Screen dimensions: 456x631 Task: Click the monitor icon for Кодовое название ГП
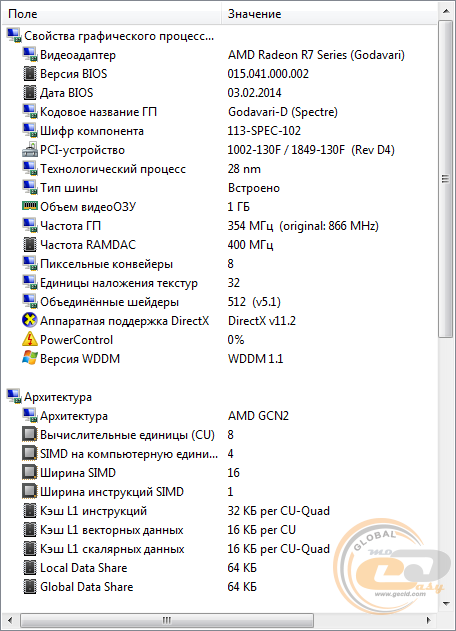[x=30, y=111]
